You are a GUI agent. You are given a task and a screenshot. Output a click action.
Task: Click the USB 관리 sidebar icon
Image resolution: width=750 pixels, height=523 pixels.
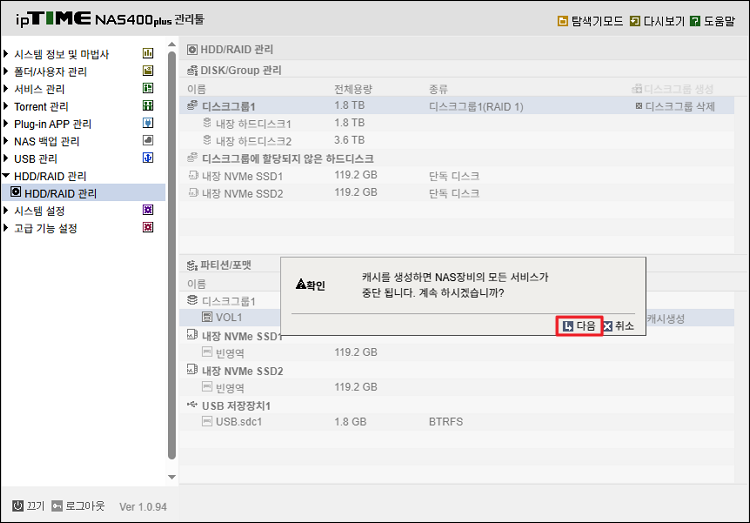pyautogui.click(x=148, y=158)
